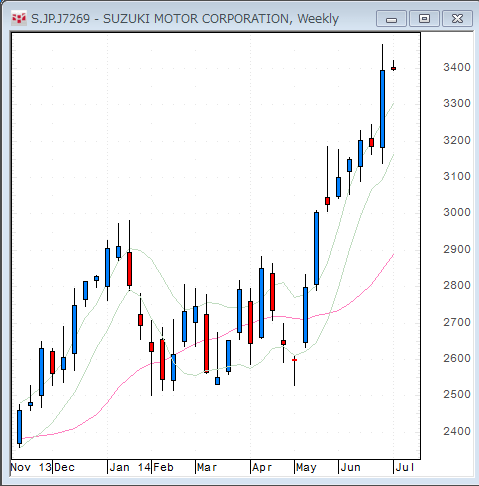Click the chart window's app icon
479x486 pixels.
[x=19, y=19]
